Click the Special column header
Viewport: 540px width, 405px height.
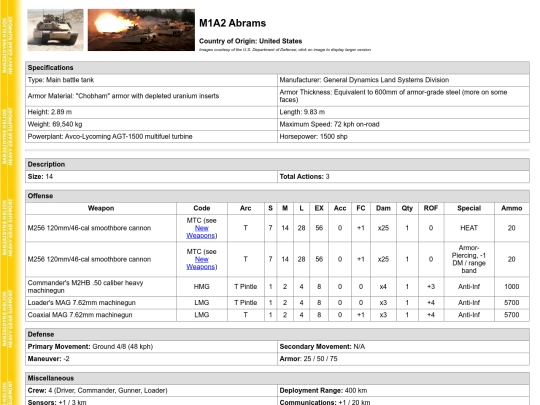pyautogui.click(x=469, y=208)
